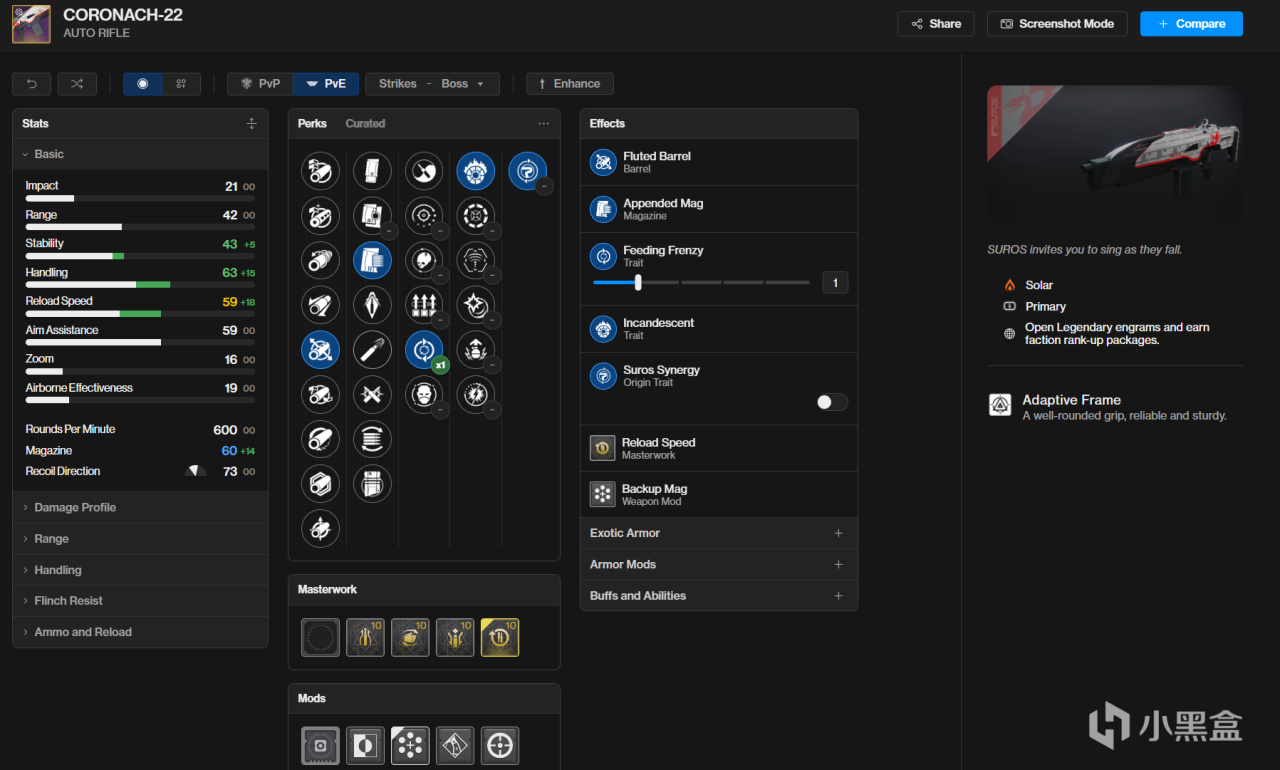The width and height of the screenshot is (1280, 770).
Task: Select the Full Bore barrel perk
Action: (x=320, y=395)
